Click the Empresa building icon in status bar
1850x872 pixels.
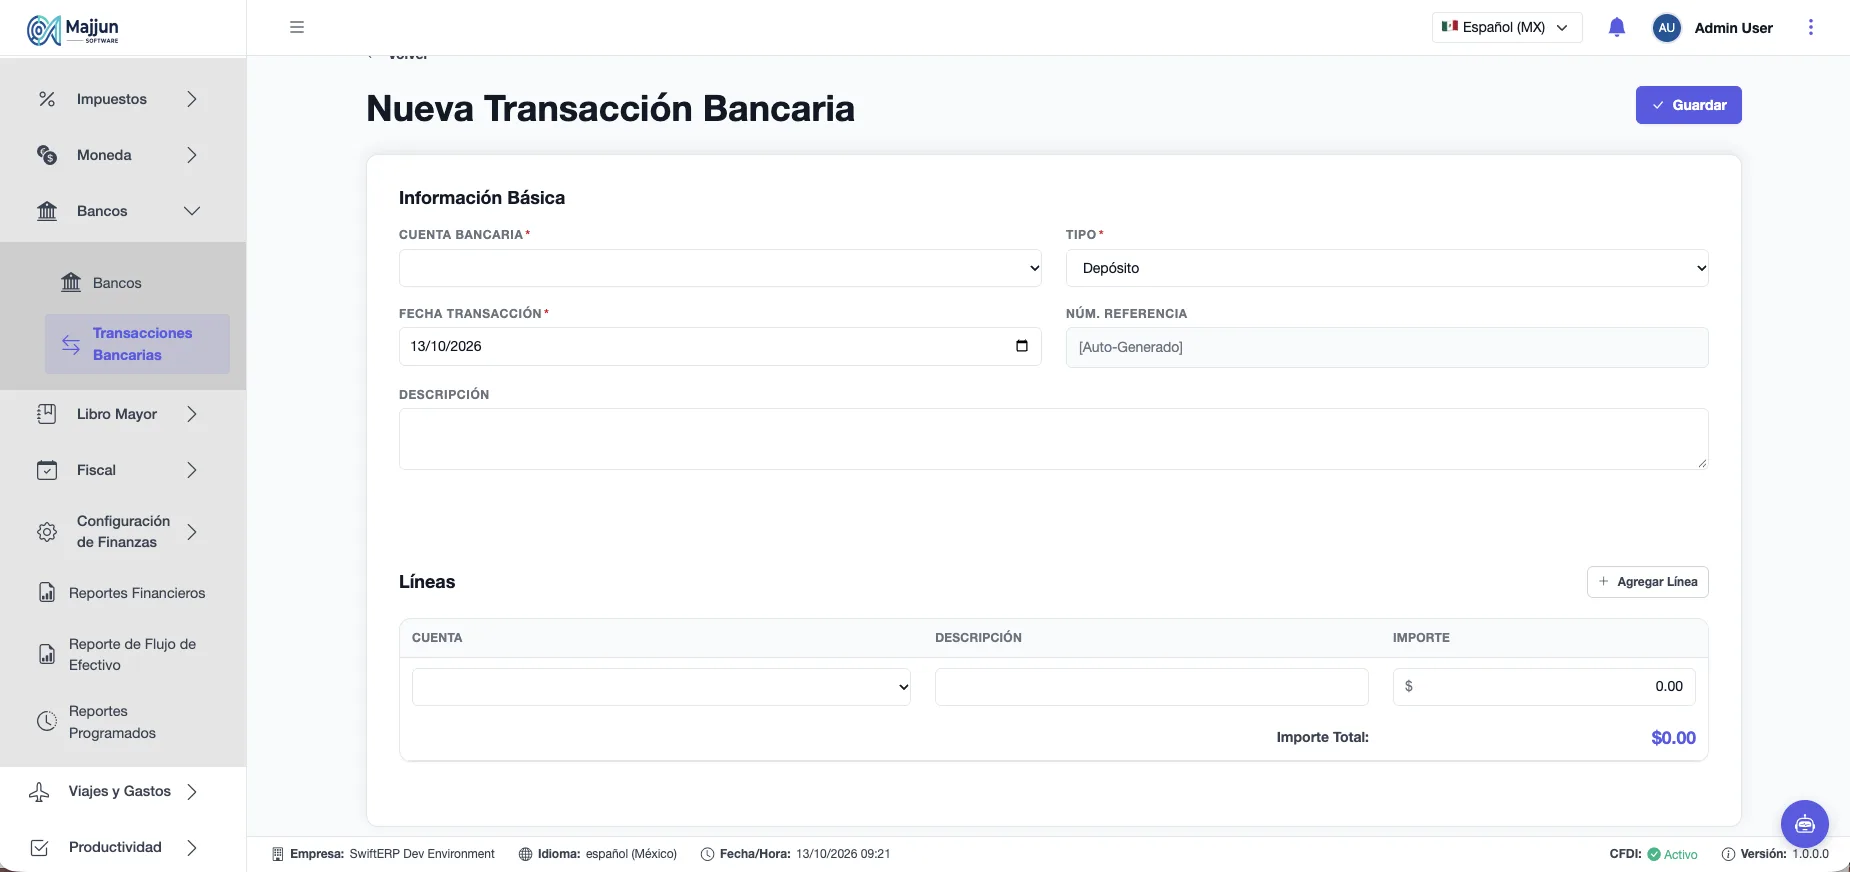[x=278, y=854]
